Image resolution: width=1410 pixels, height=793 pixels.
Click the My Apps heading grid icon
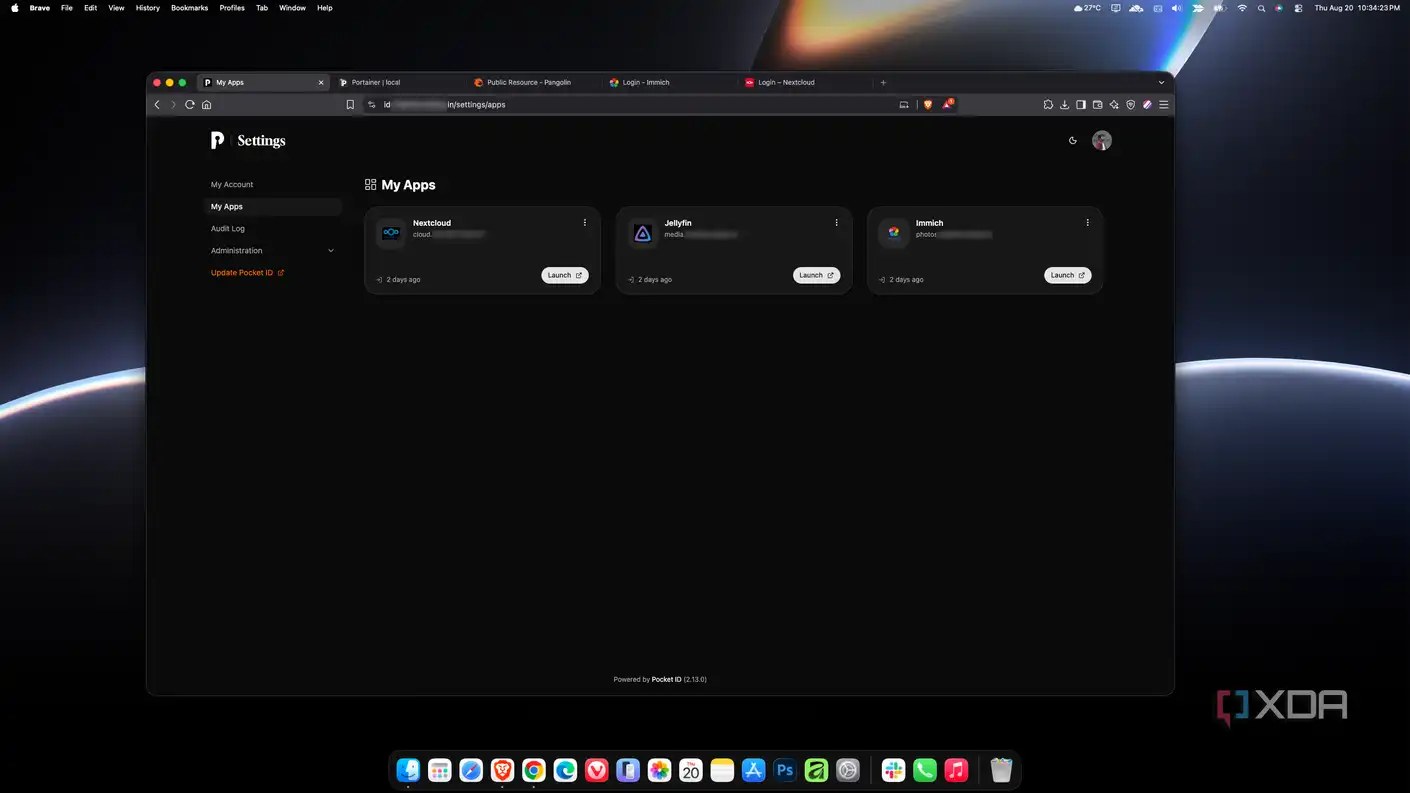tap(370, 185)
